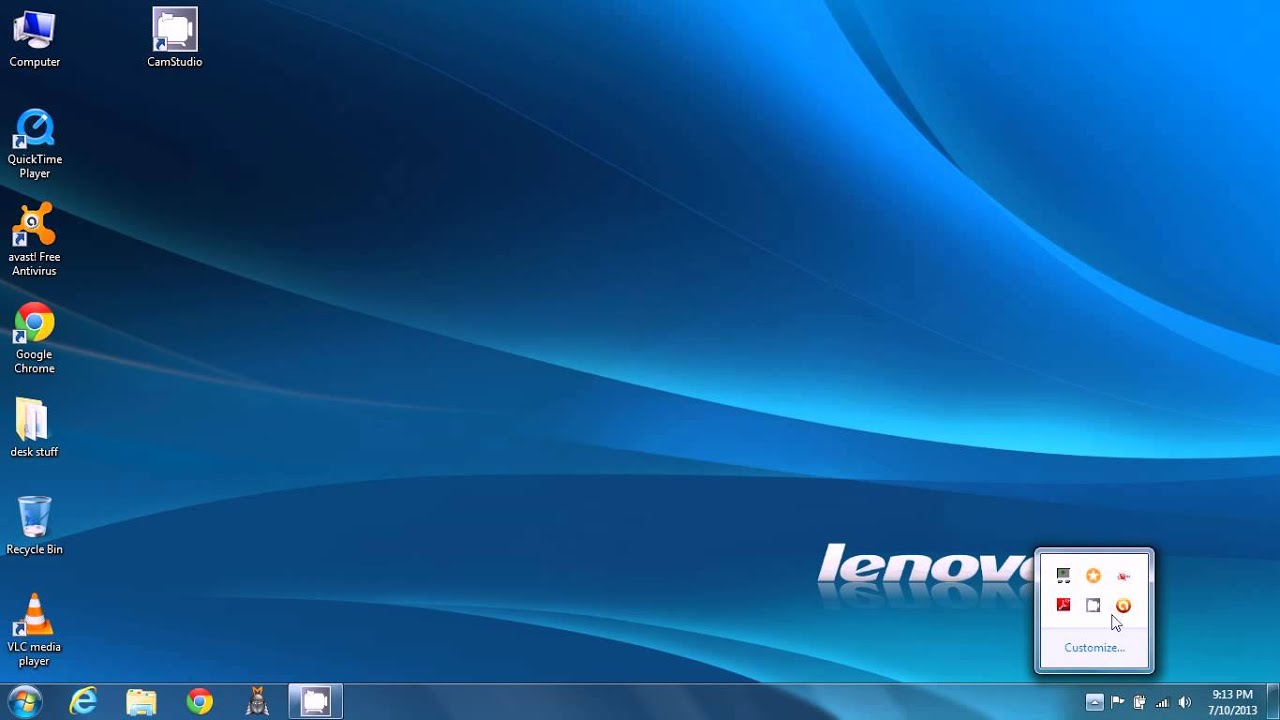Click the battery power tray icon

pos(1139,702)
